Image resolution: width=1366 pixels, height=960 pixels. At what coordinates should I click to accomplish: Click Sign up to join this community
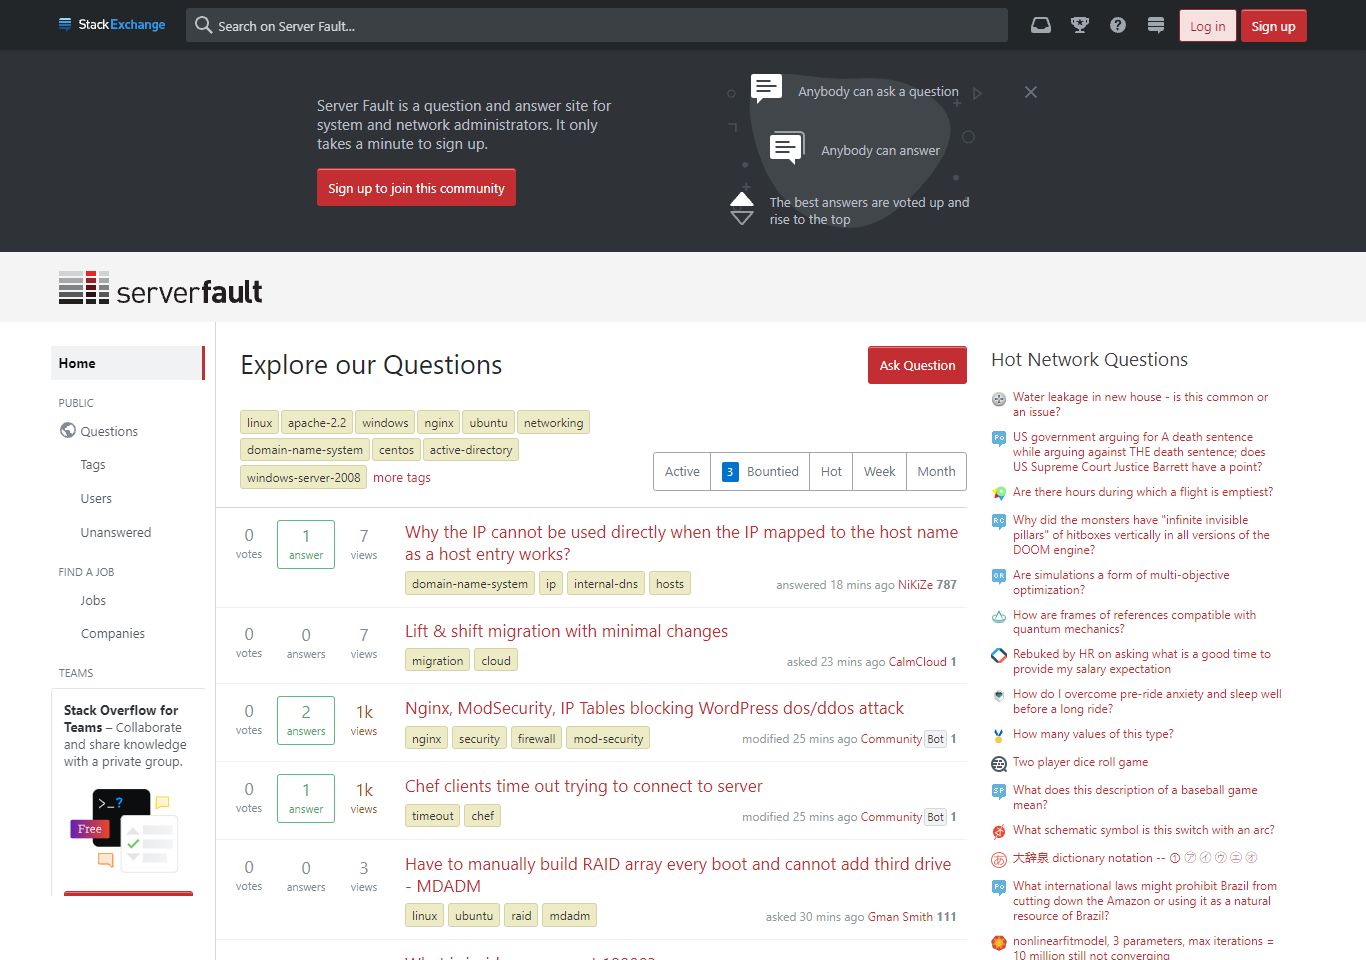416,188
